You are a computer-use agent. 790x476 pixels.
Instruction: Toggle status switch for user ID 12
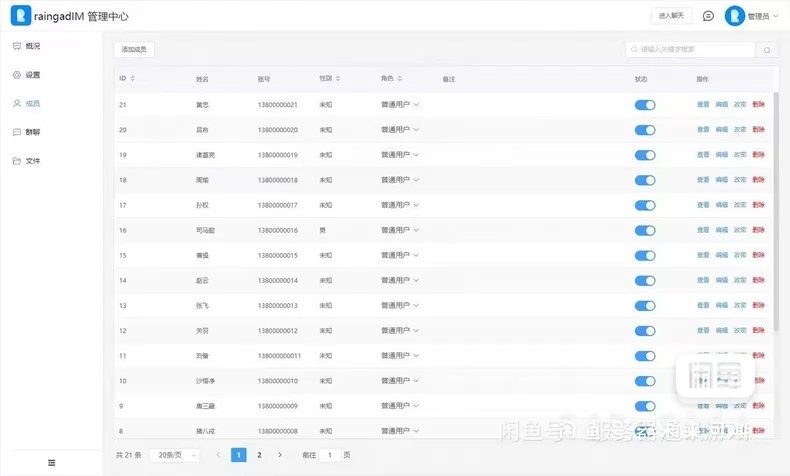[645, 331]
